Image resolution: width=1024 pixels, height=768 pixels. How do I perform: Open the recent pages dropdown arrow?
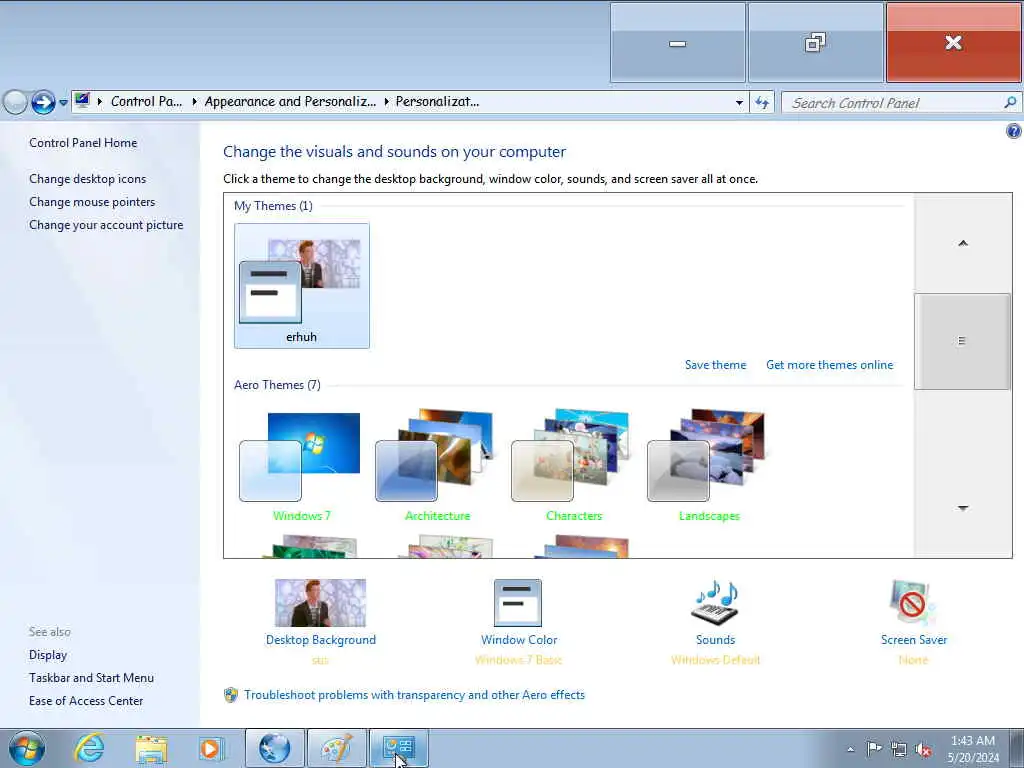click(x=63, y=103)
